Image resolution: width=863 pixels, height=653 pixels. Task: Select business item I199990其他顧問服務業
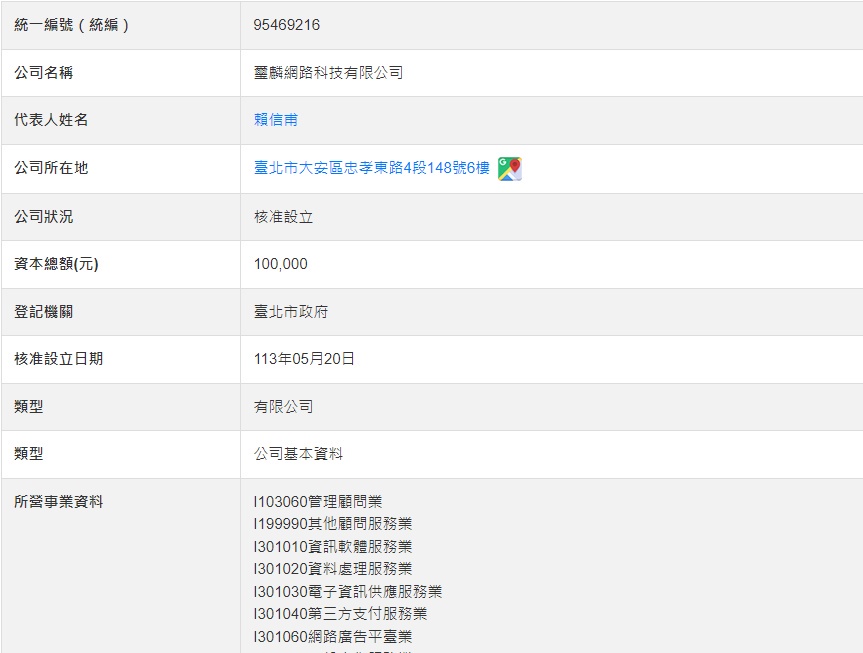(333, 524)
